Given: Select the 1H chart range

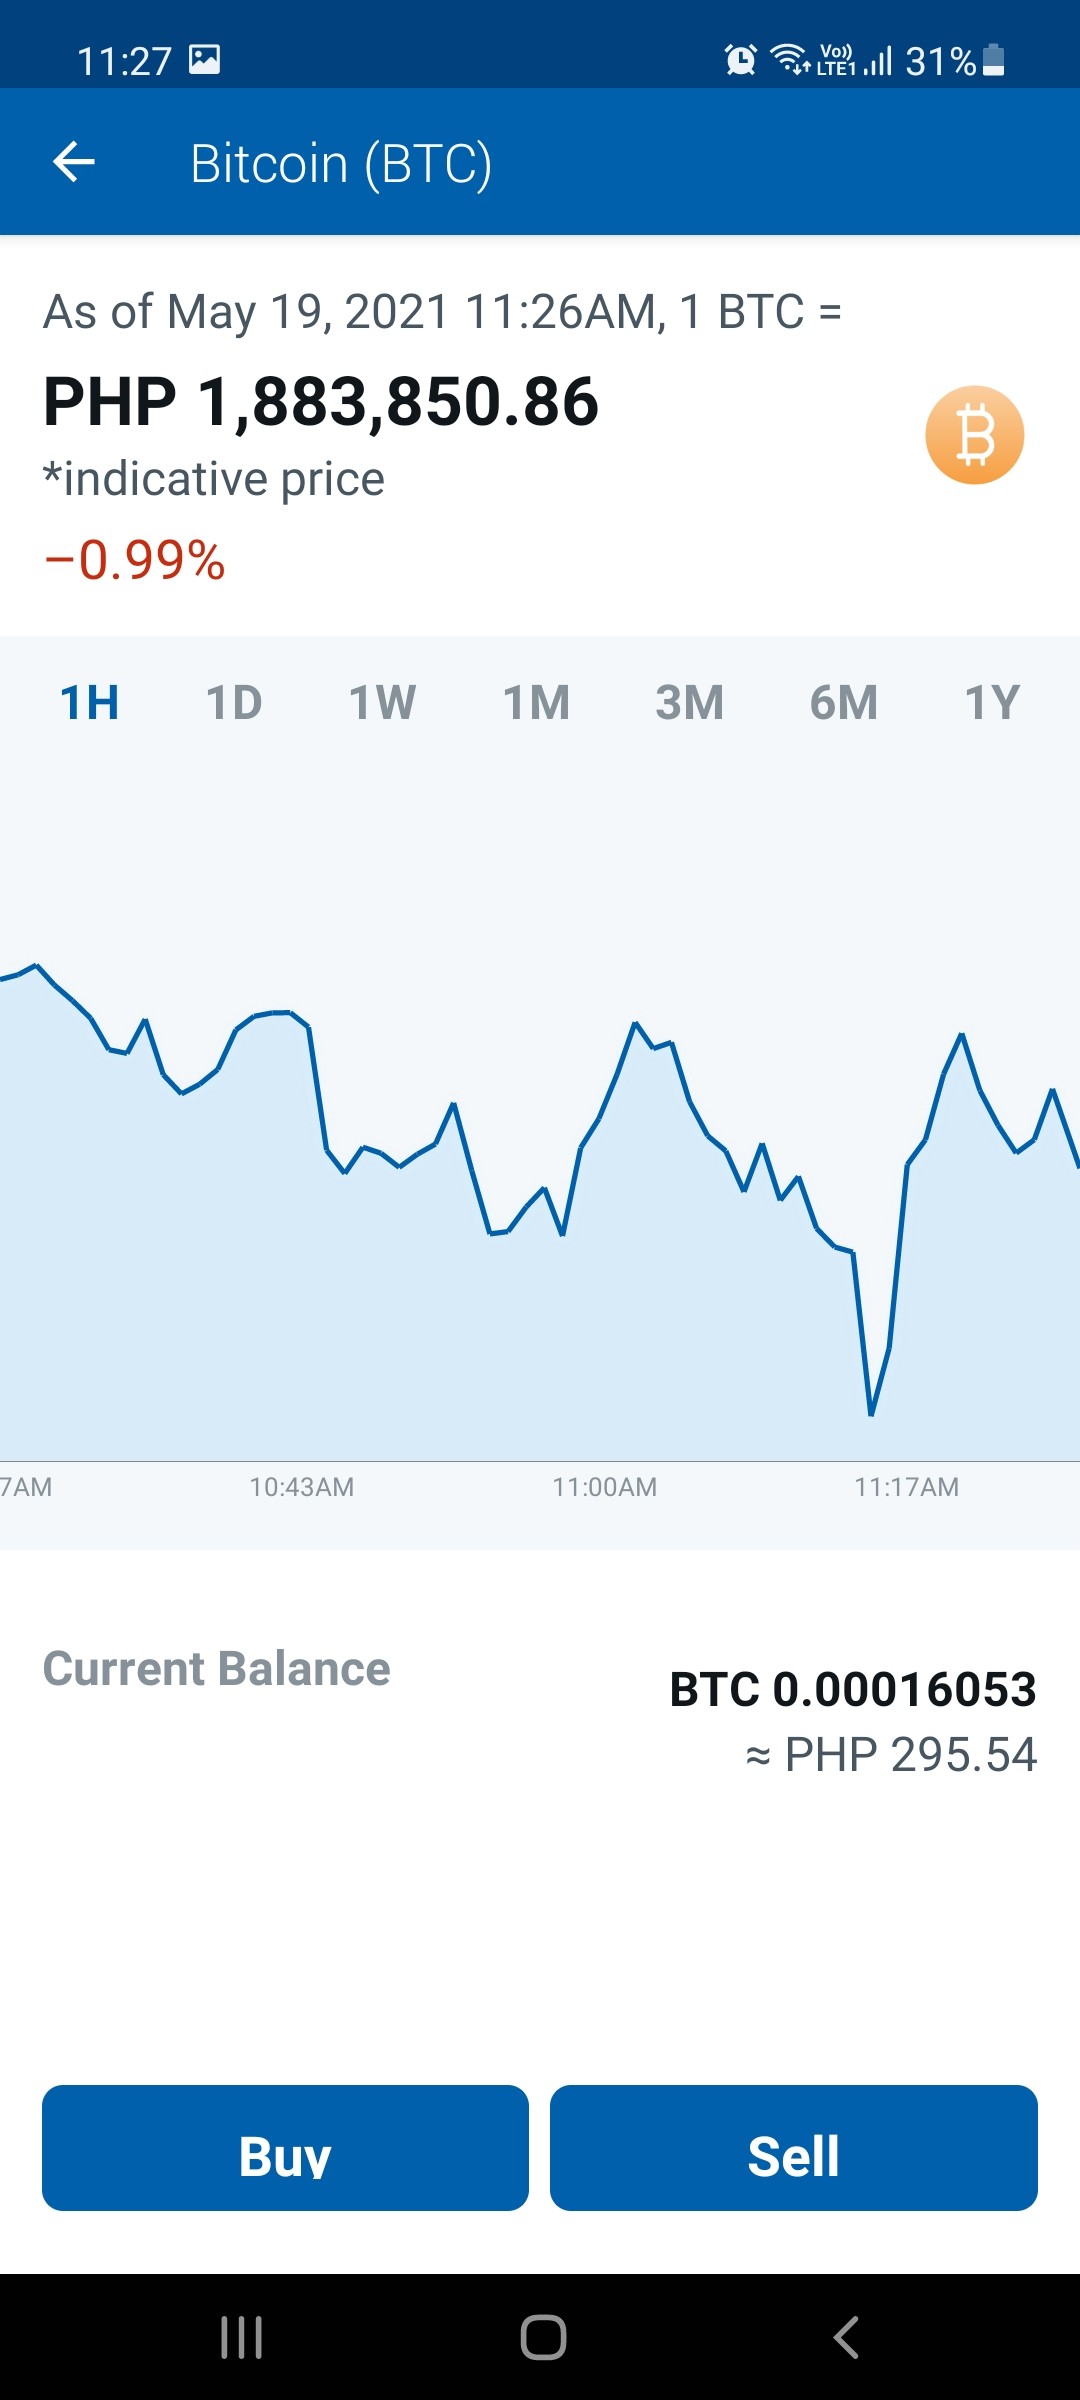Looking at the screenshot, I should click(x=90, y=702).
